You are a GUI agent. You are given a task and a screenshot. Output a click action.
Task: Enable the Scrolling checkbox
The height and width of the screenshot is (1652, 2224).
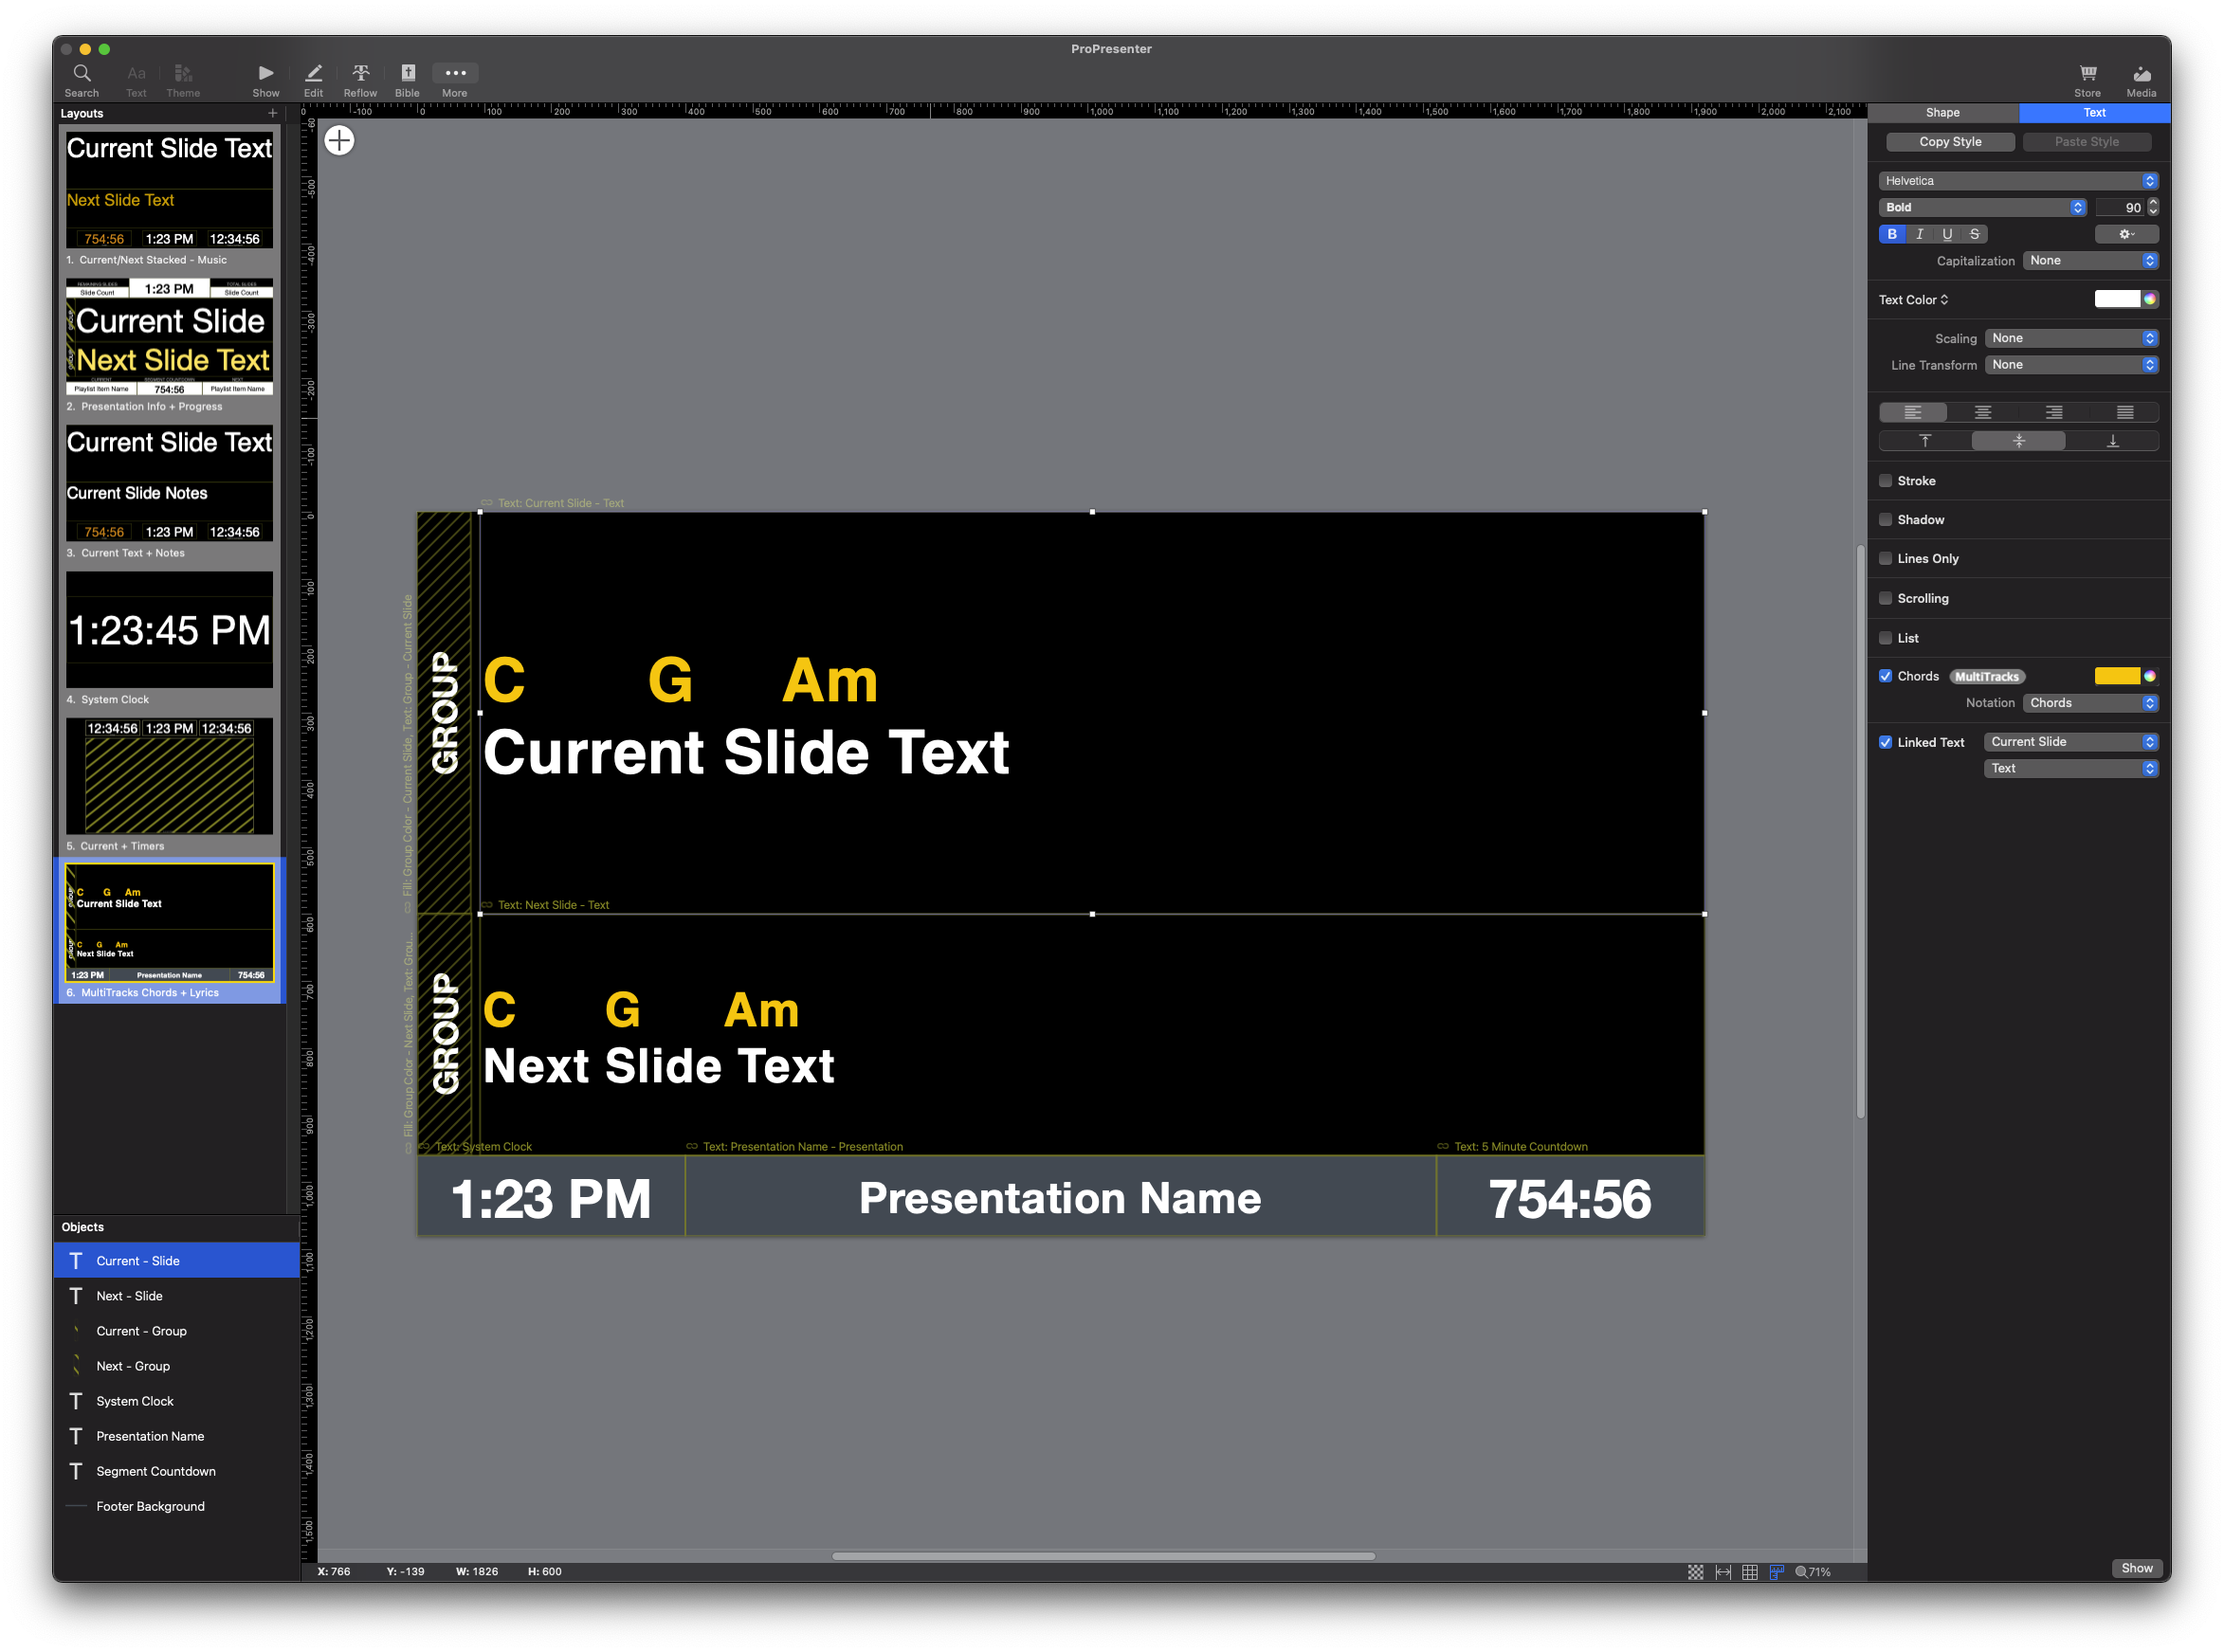click(x=1884, y=597)
